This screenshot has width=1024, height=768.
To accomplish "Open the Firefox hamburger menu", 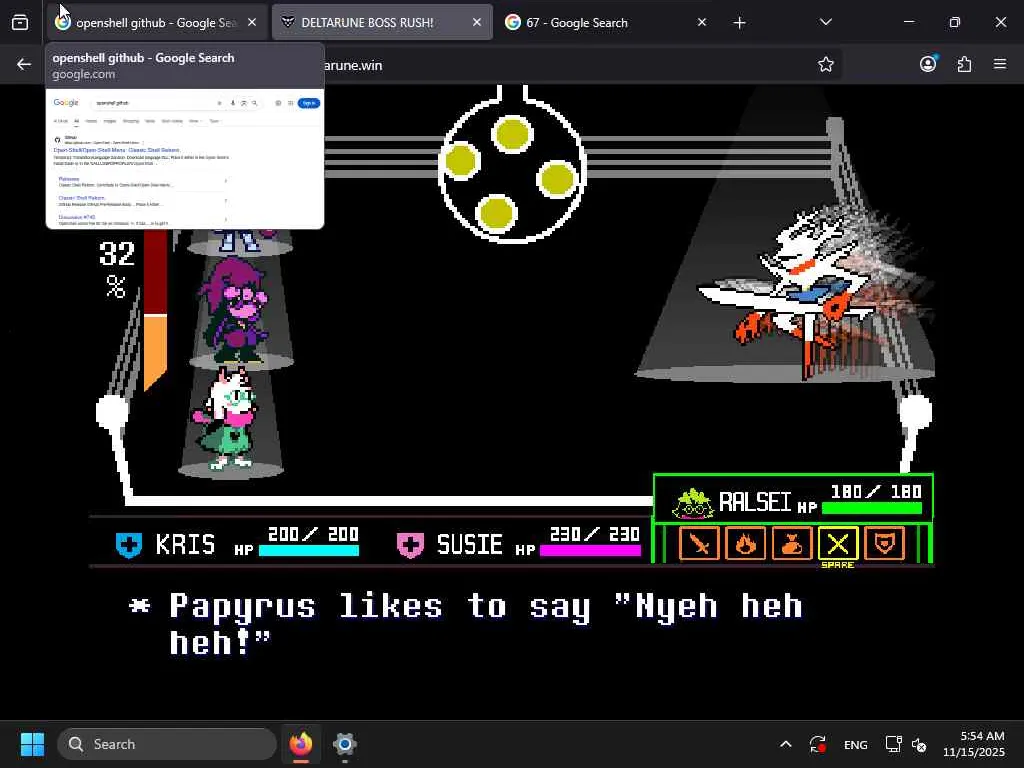I will point(1000,64).
